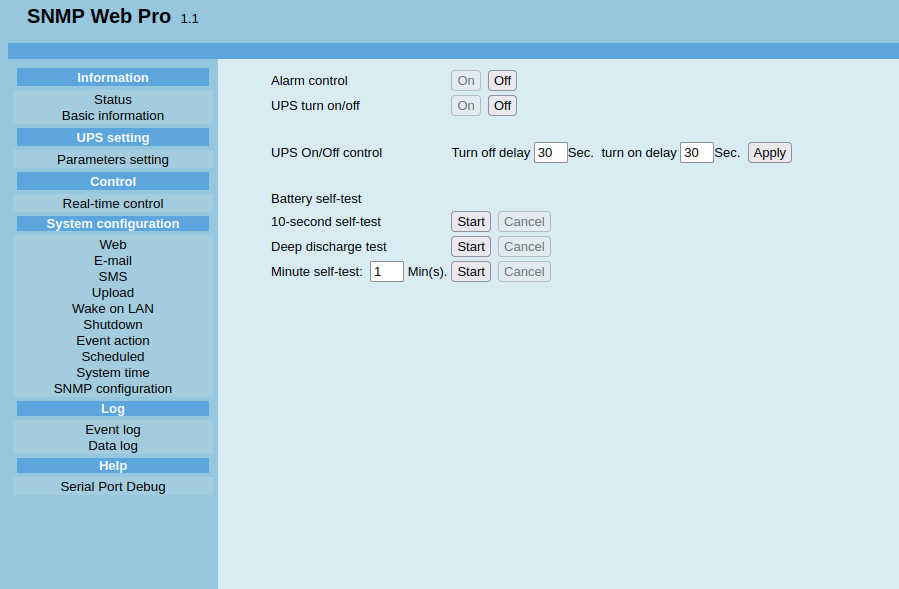This screenshot has width=899, height=589.
Task: Click Alarm control On button
Action: tap(466, 81)
